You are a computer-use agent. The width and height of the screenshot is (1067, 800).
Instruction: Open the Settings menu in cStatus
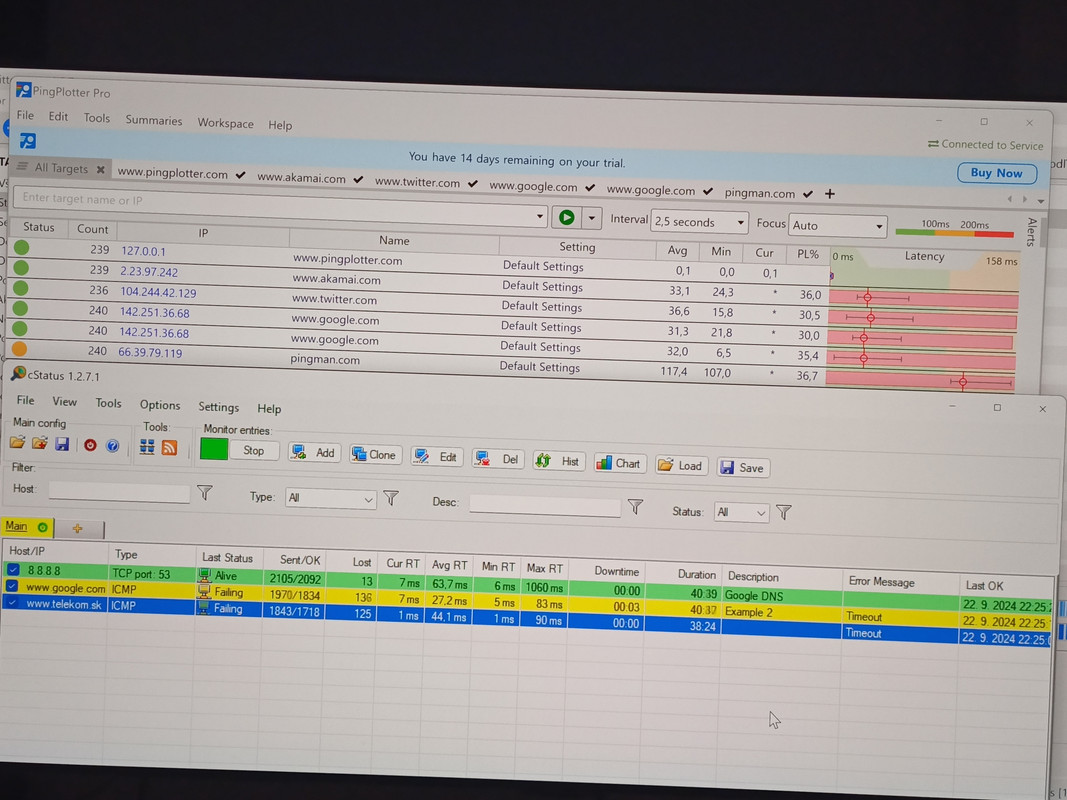218,407
